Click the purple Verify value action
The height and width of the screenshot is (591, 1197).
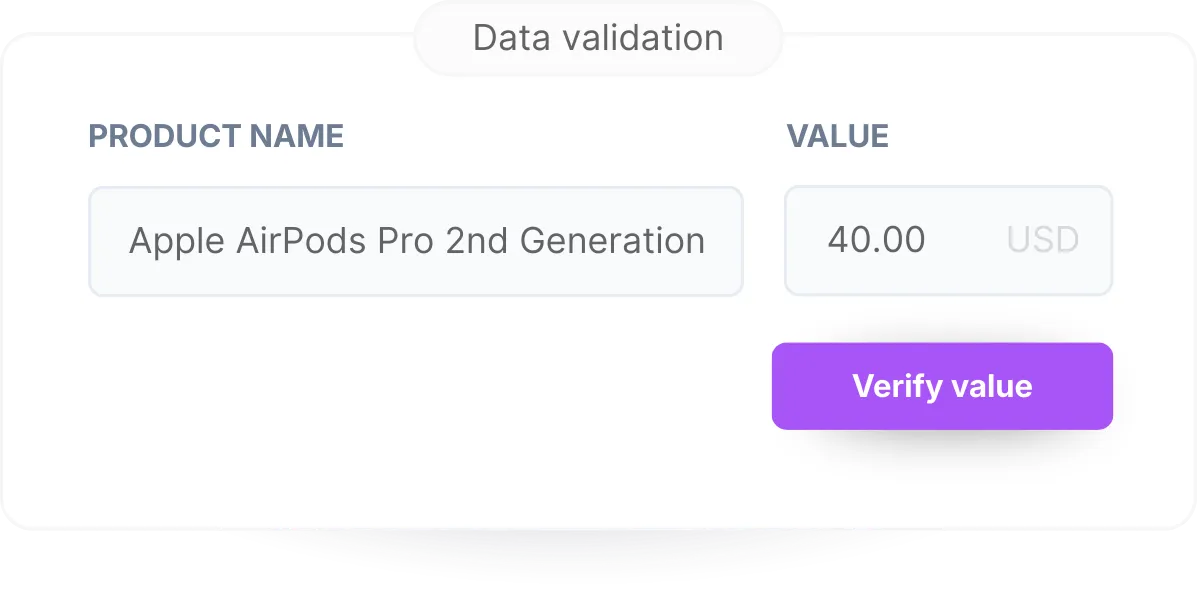tap(941, 386)
